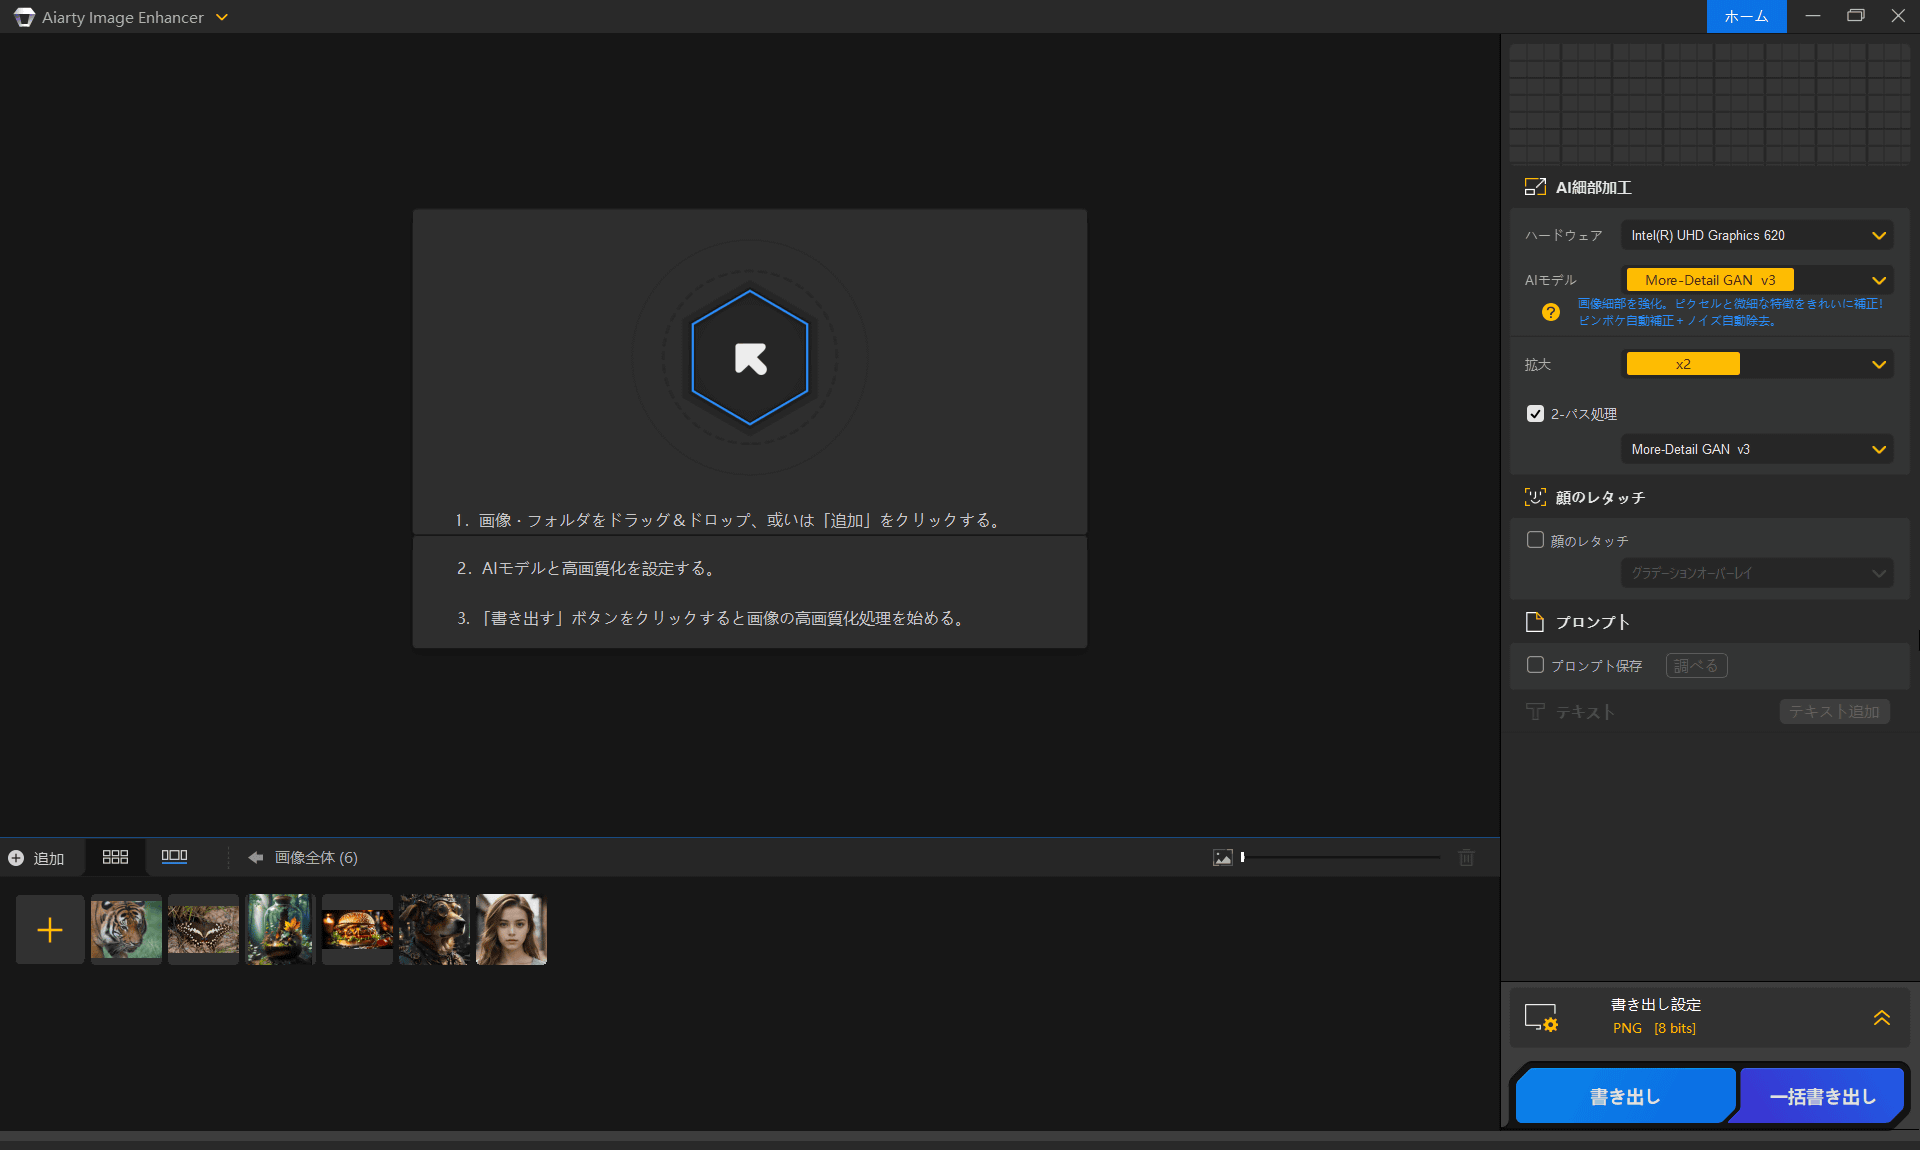Expand the 書き出し設定 panel chevron

pyautogui.click(x=1881, y=1017)
